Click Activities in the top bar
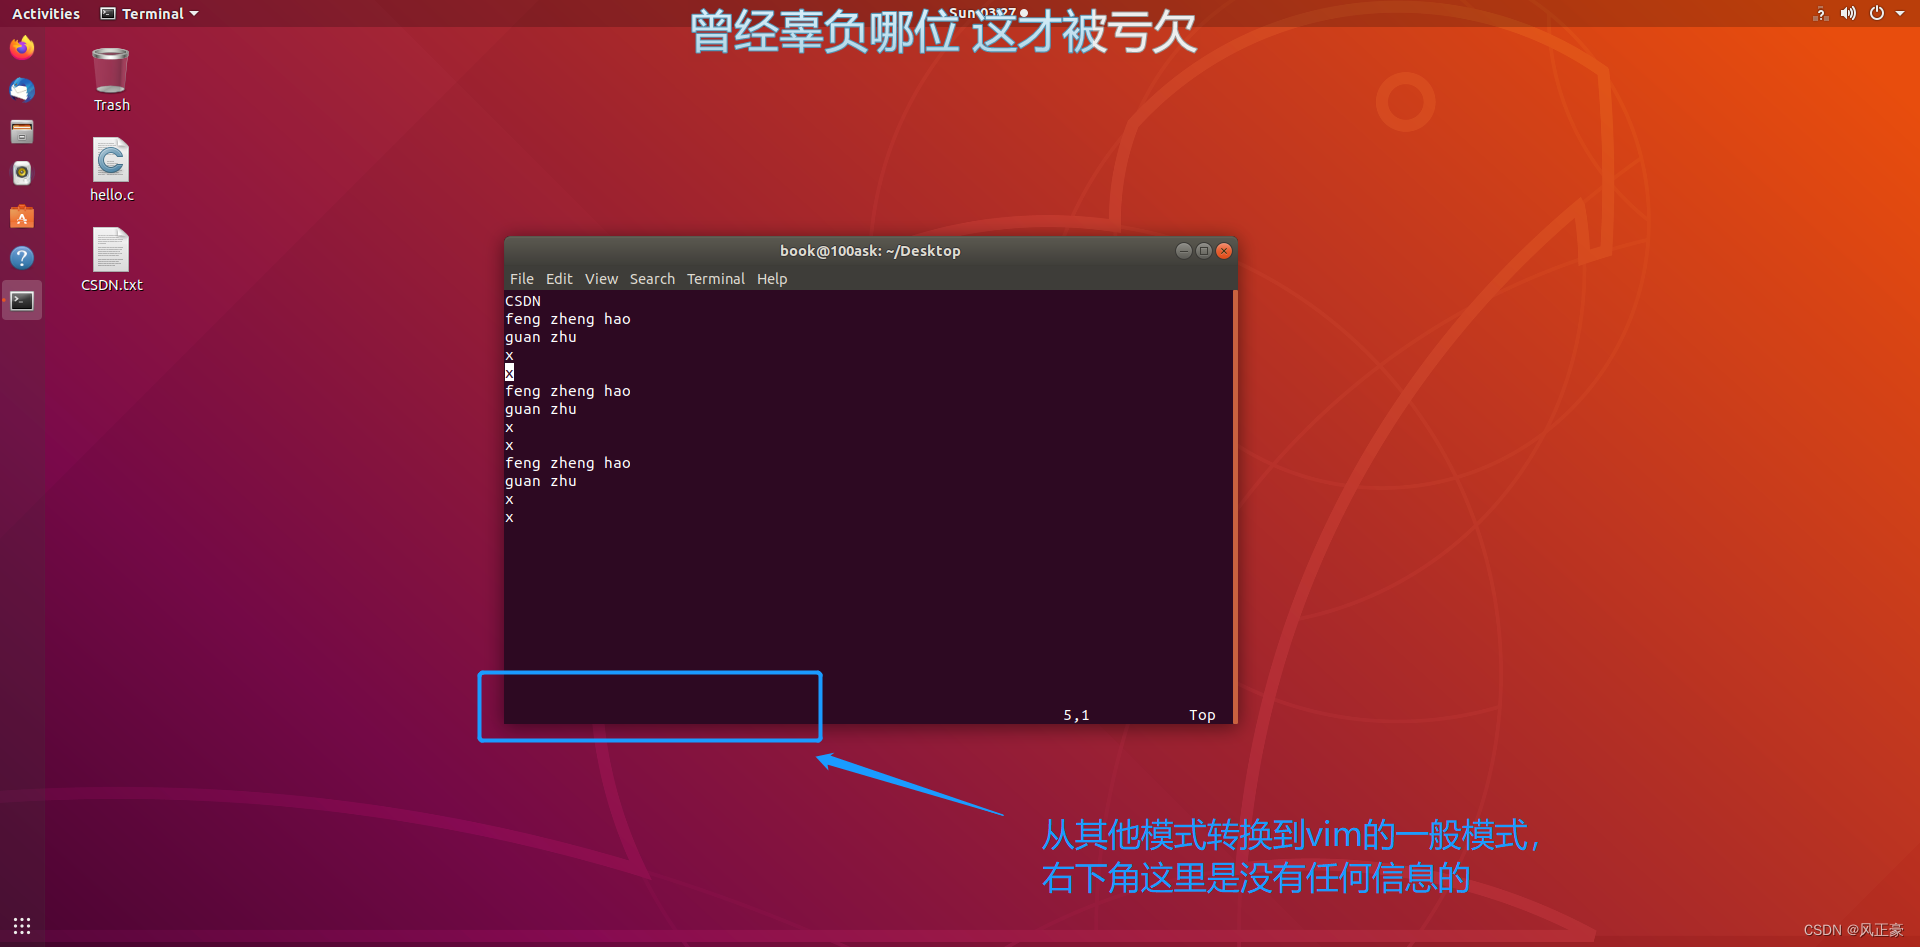The image size is (1920, 947). pos(45,13)
